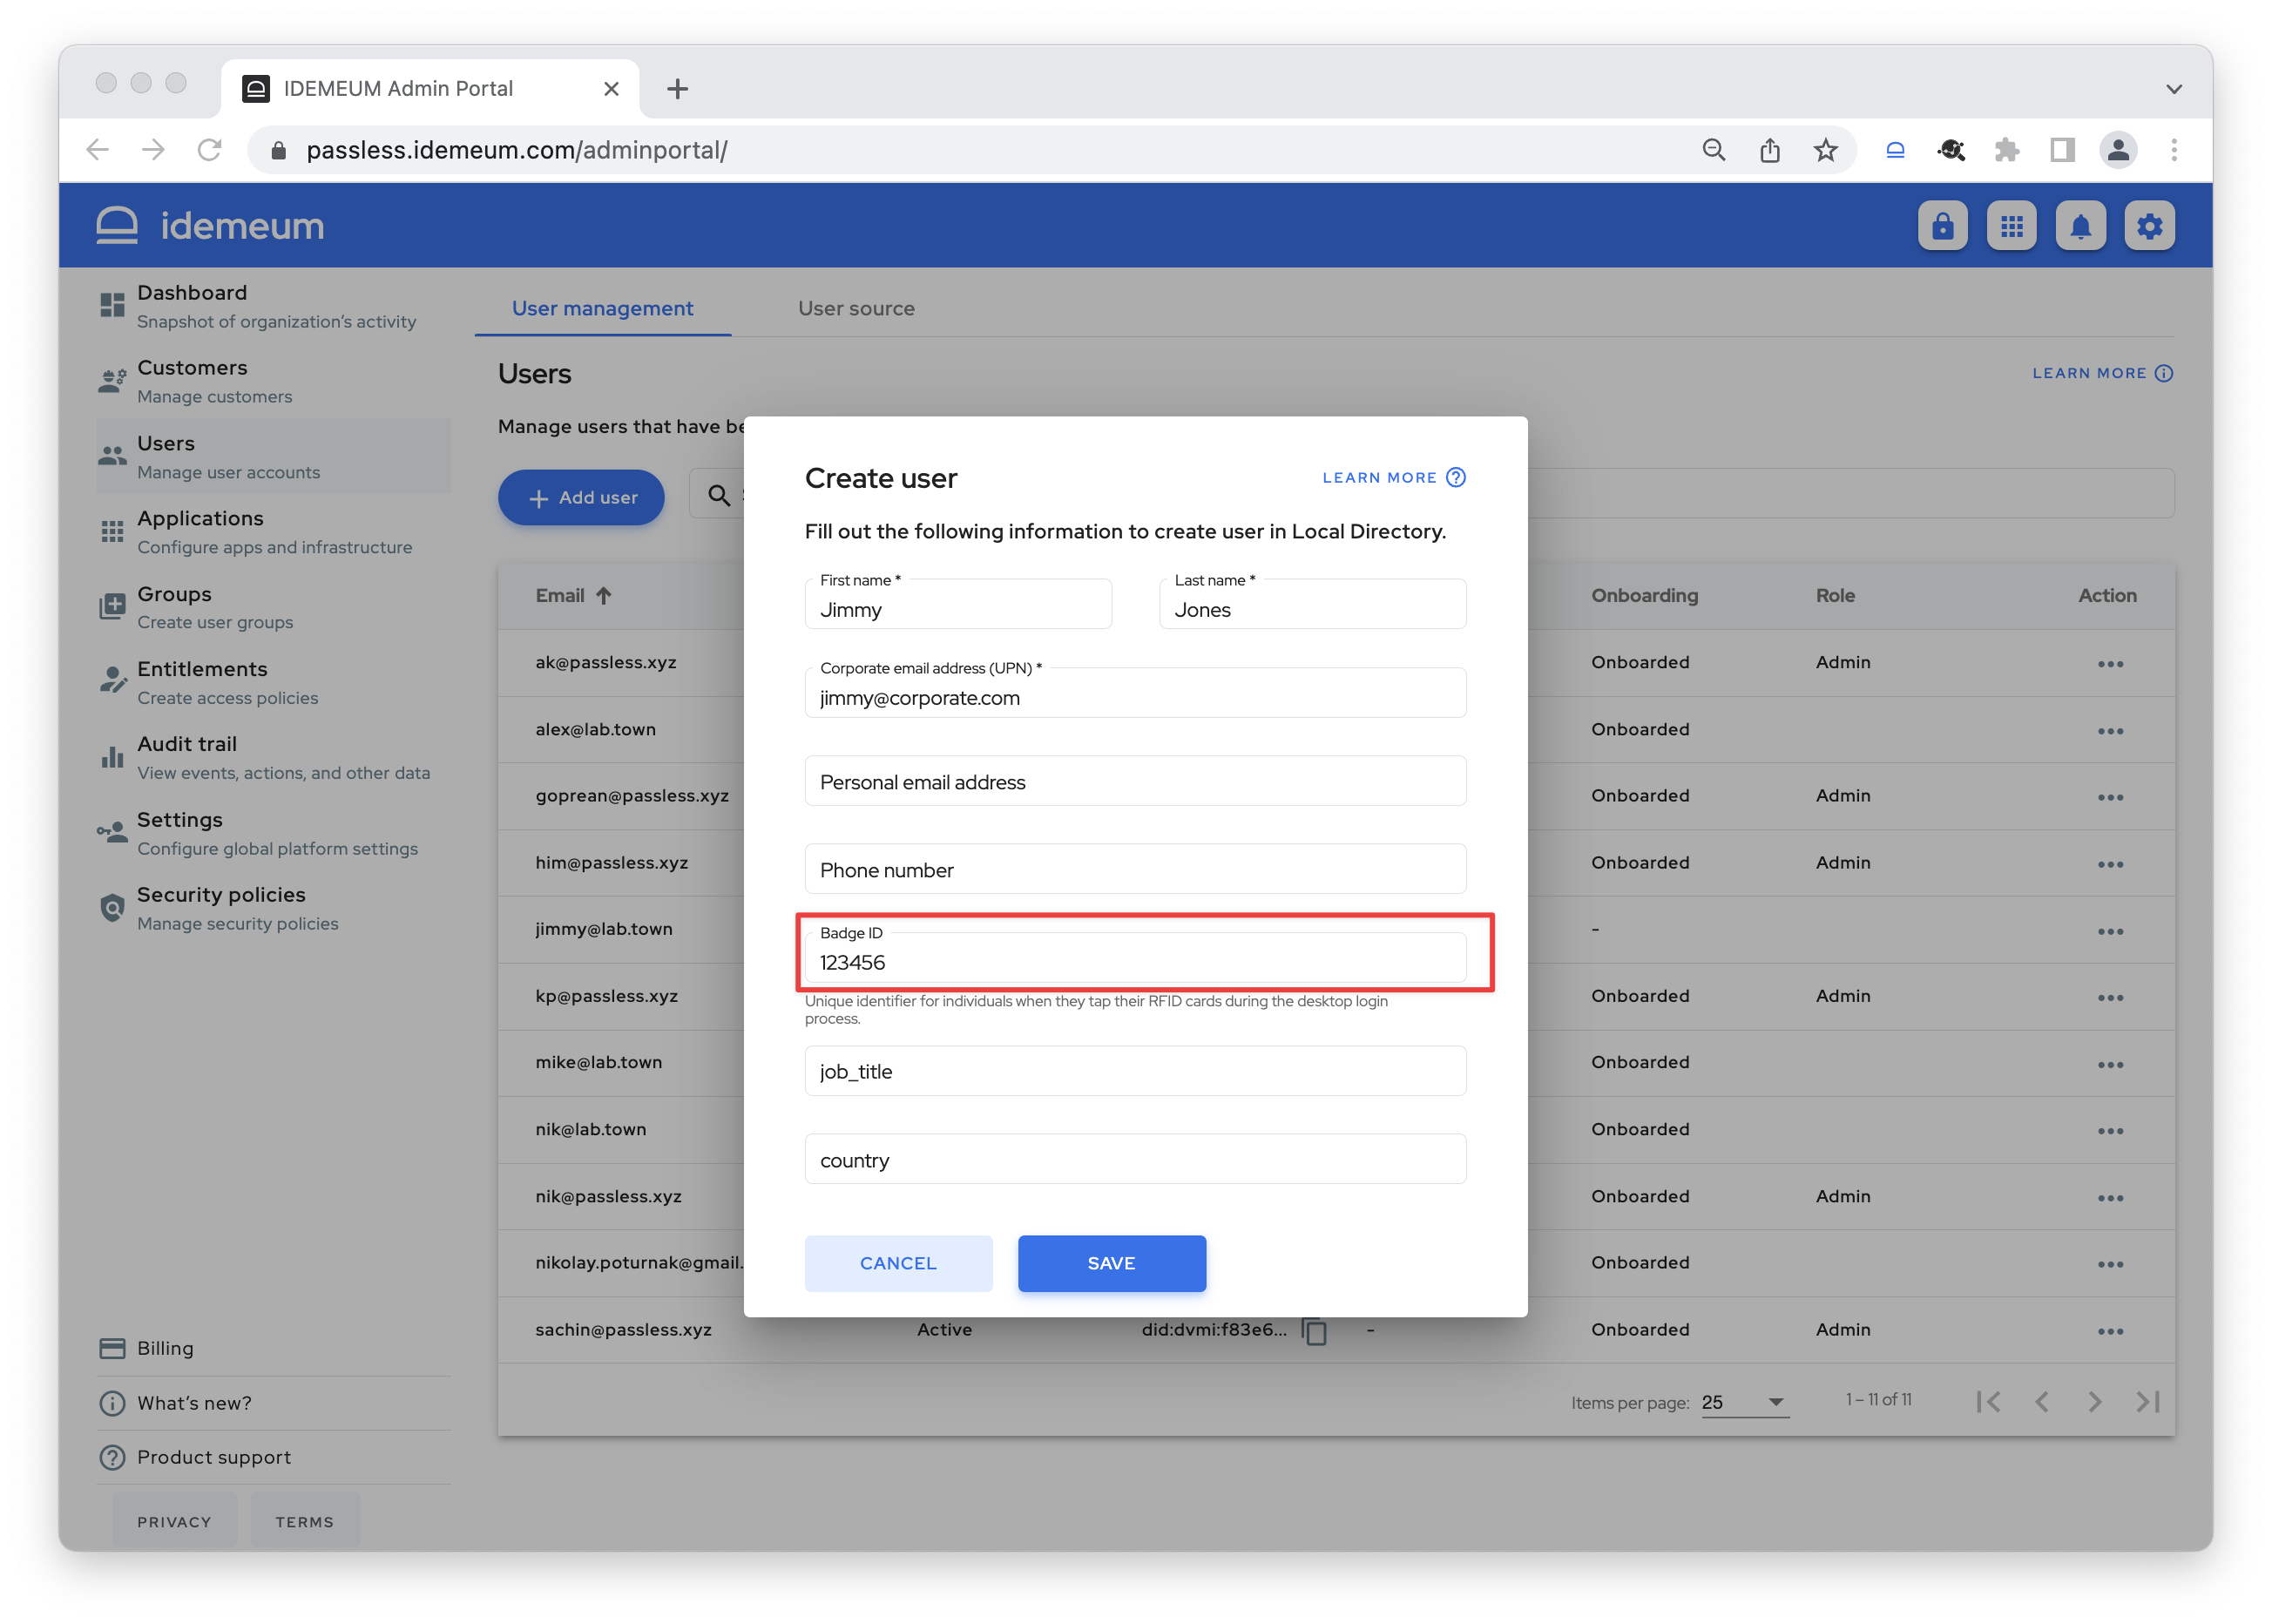Switch to User source tab
Screen dimensions: 2272x1624
[856, 308]
